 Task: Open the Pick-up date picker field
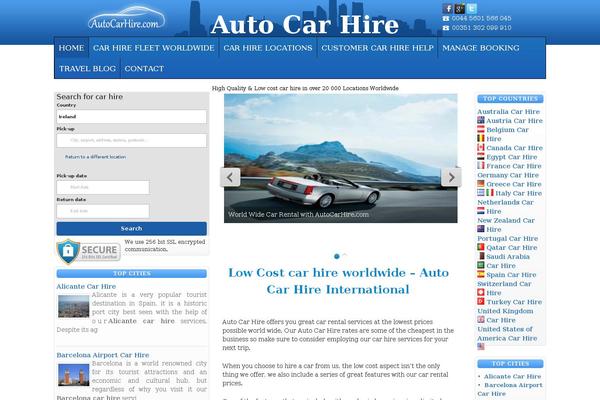coord(103,188)
